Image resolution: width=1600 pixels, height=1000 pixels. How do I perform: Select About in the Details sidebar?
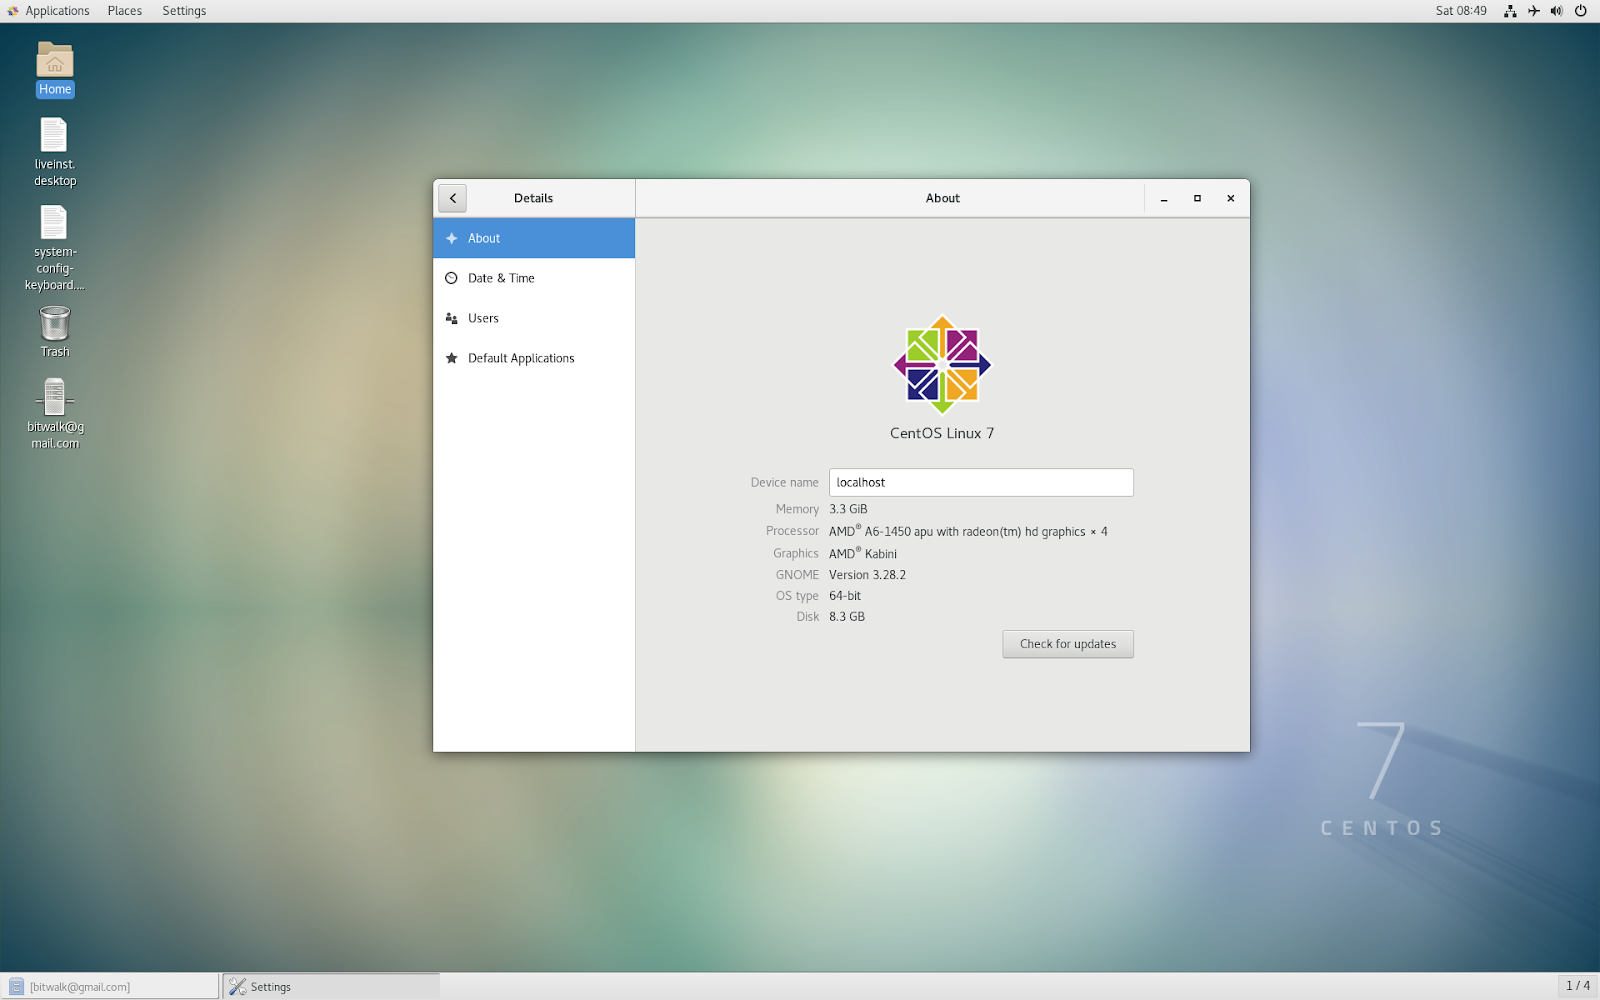point(534,238)
